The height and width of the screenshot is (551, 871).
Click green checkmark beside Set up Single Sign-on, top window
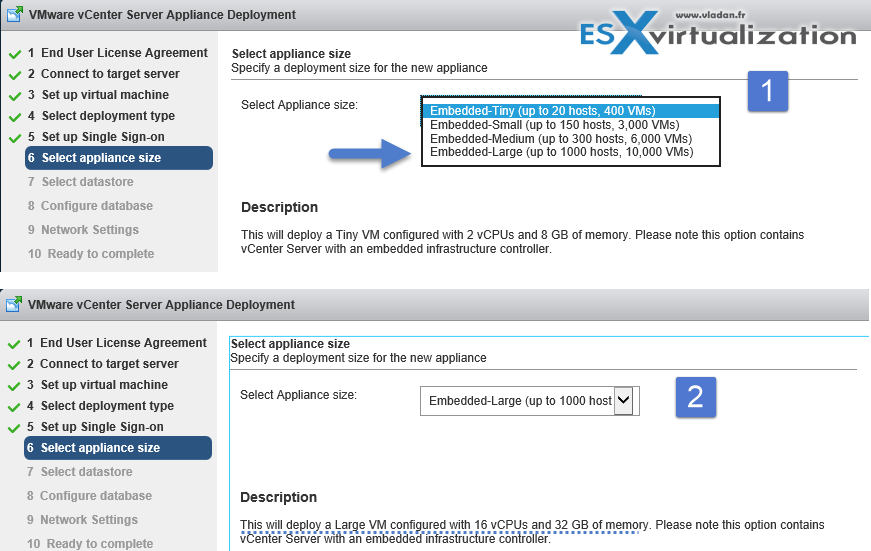pos(15,138)
